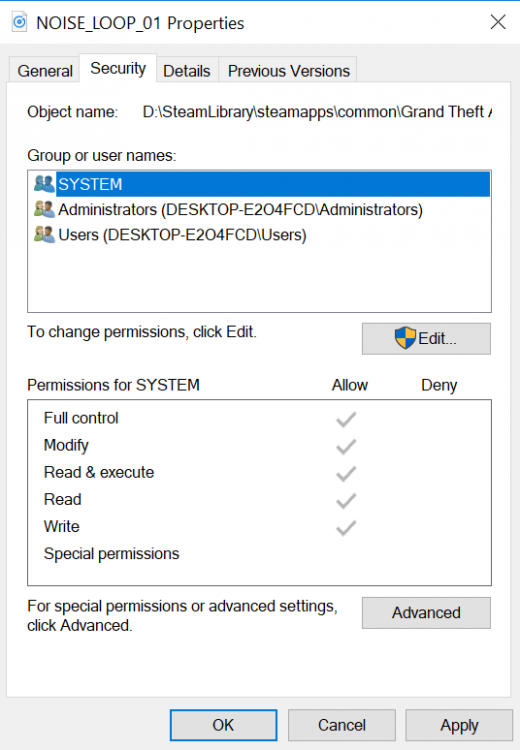Click the Allow column header
The image size is (520, 750).
[x=350, y=386]
